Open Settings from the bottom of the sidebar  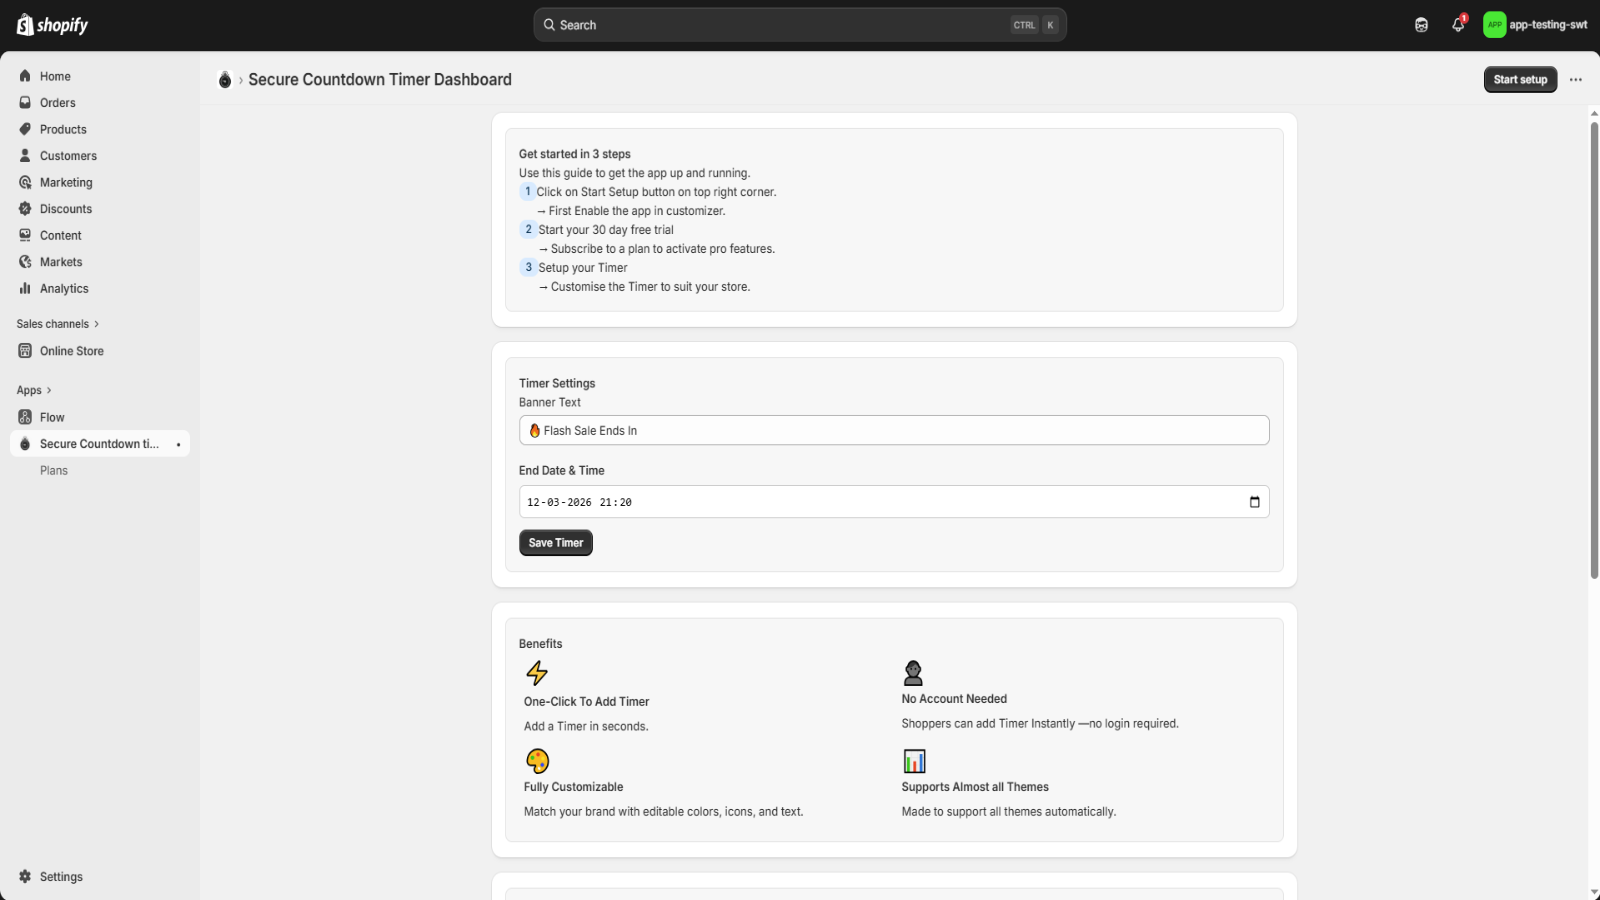tap(62, 876)
